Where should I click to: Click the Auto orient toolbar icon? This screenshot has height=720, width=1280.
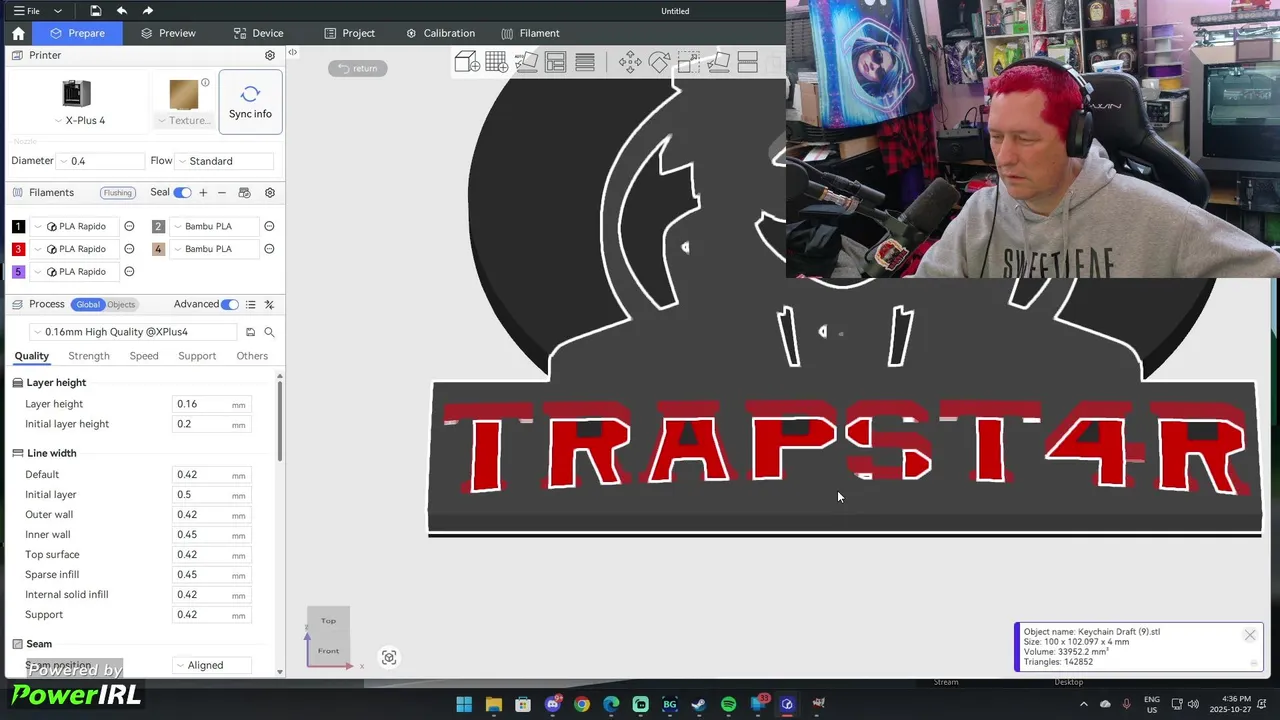pos(526,63)
